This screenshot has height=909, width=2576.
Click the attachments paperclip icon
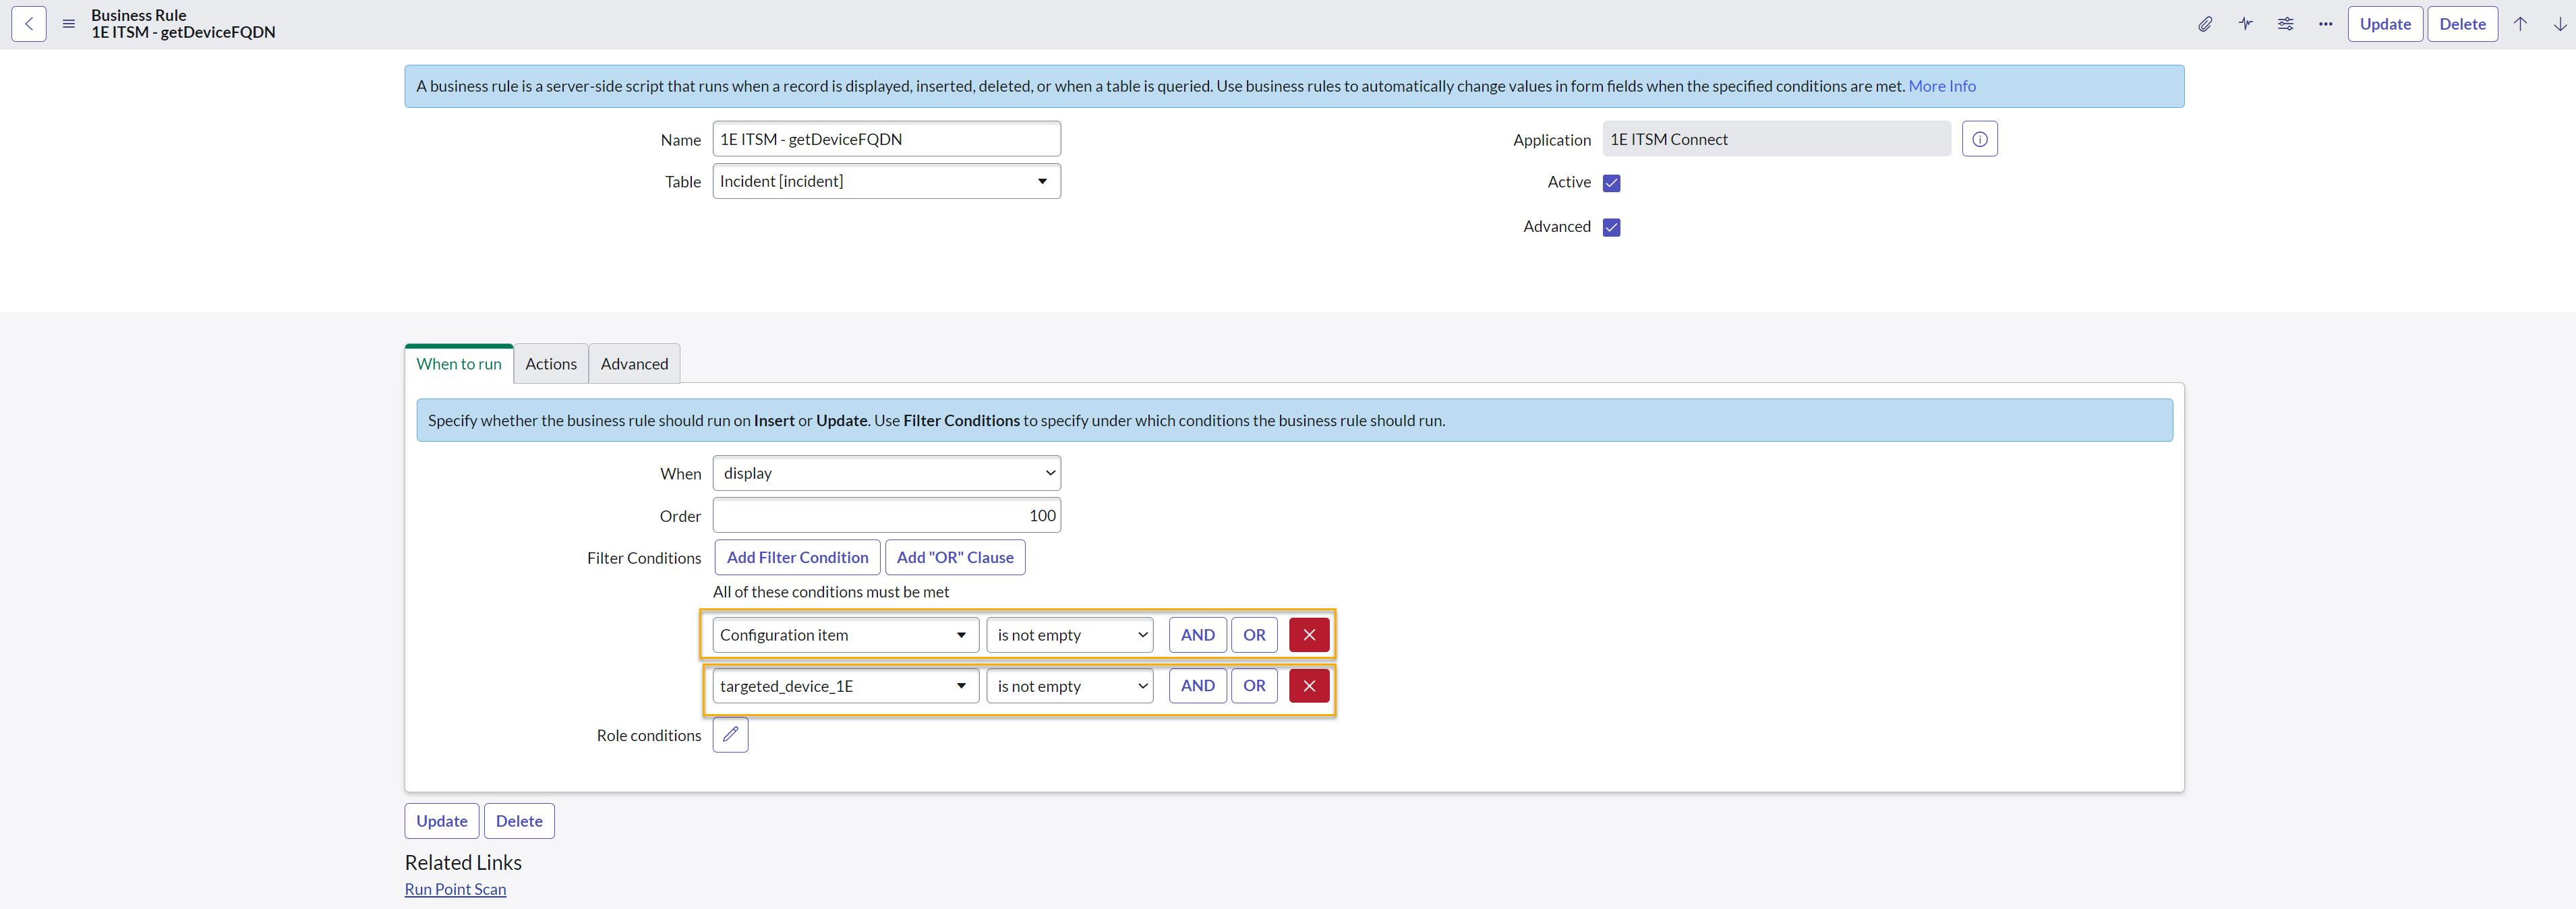click(x=2204, y=24)
